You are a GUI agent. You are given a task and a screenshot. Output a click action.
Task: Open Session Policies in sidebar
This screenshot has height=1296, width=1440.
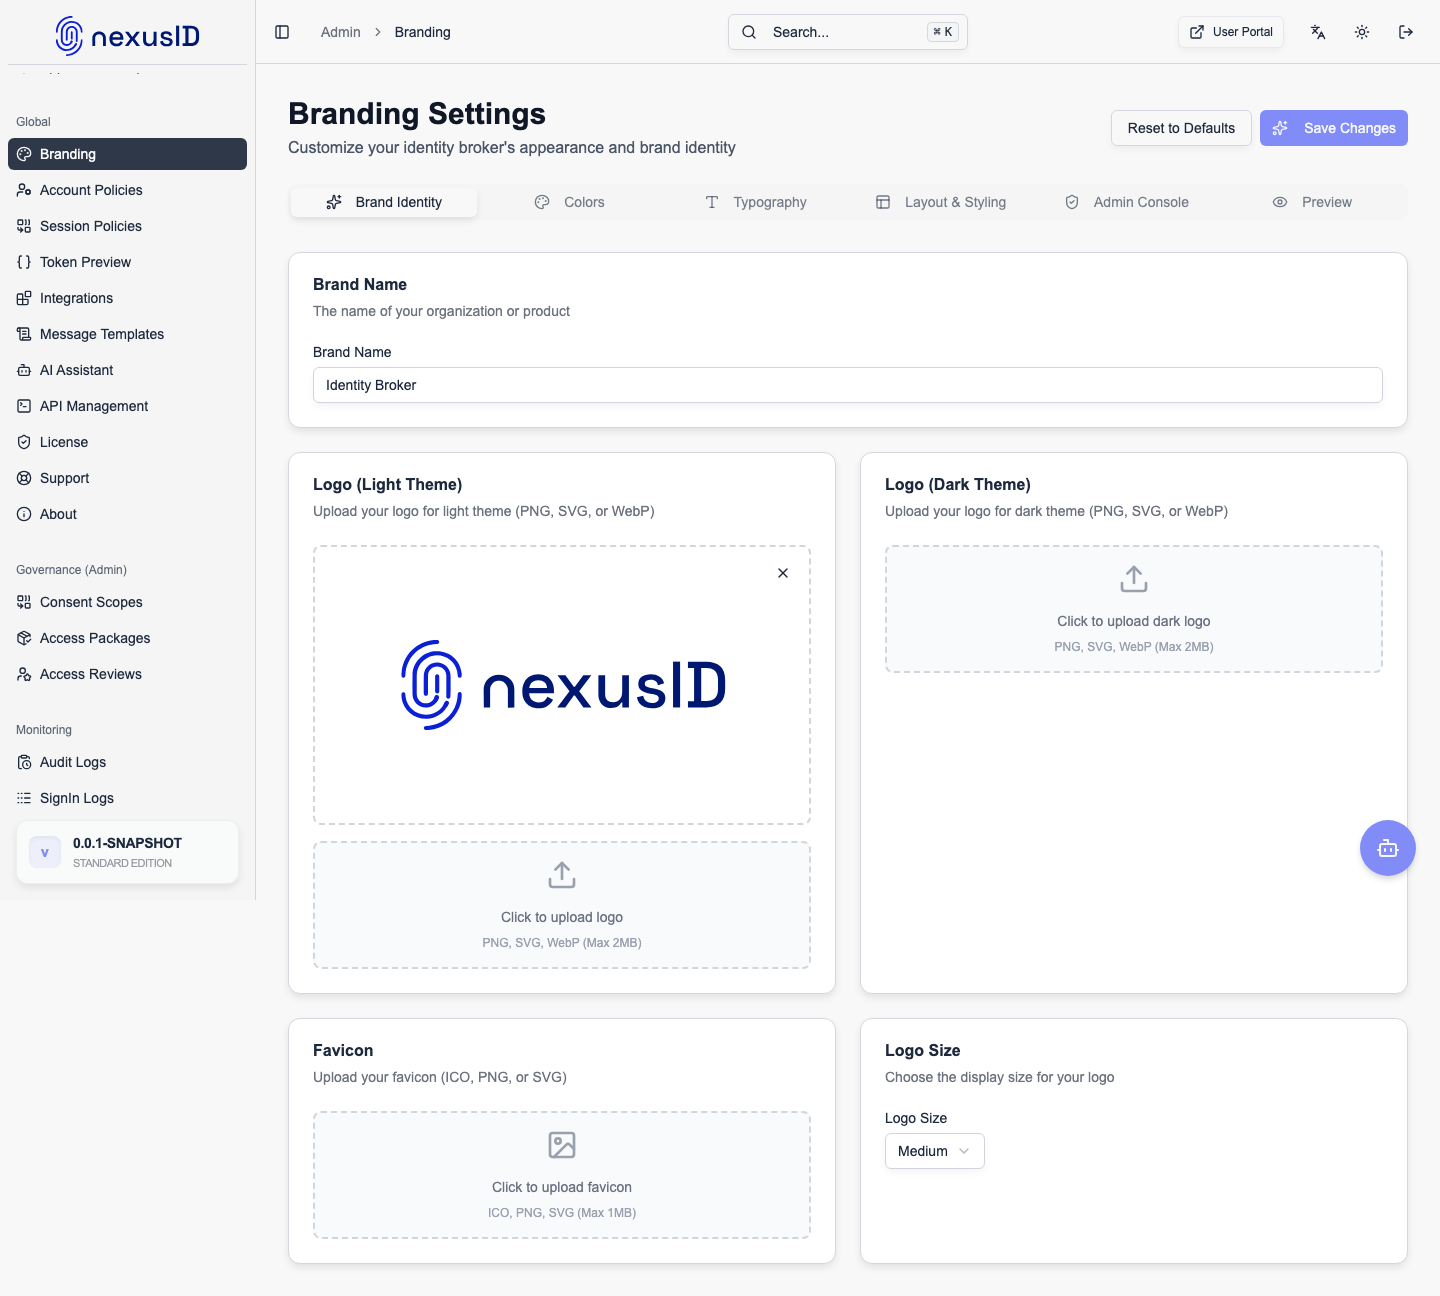pyautogui.click(x=127, y=226)
